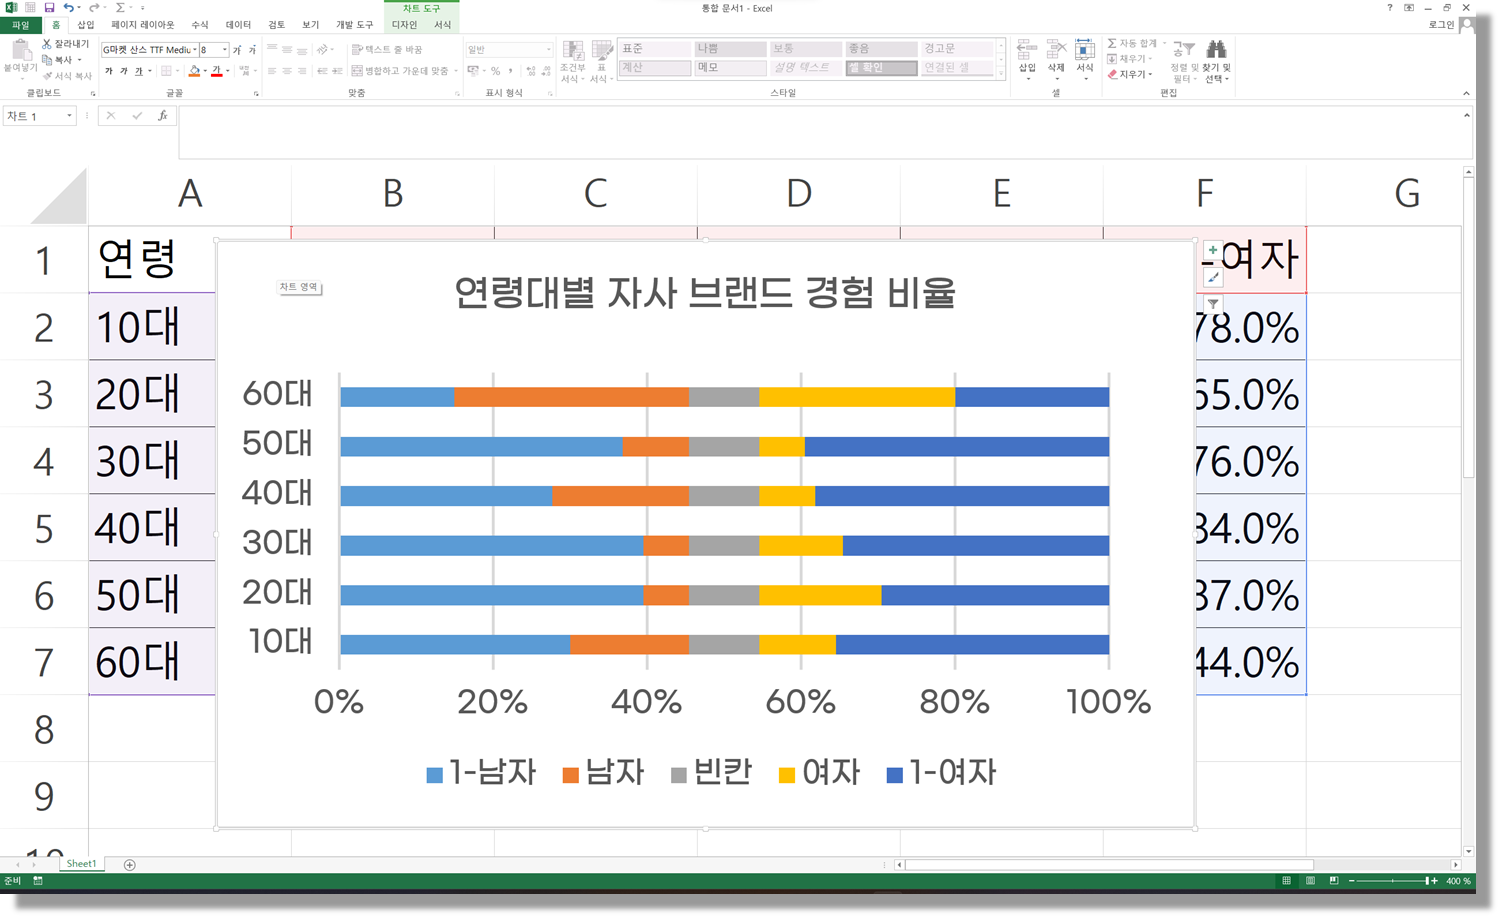
Task: Open the Clear (지우기) dropdown
Action: (x=1151, y=74)
